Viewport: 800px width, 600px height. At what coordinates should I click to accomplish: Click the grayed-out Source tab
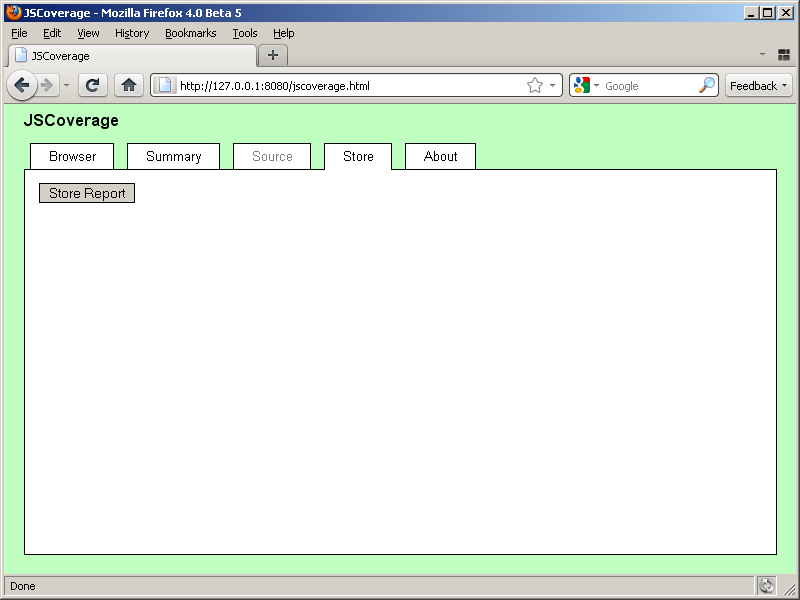click(x=272, y=156)
